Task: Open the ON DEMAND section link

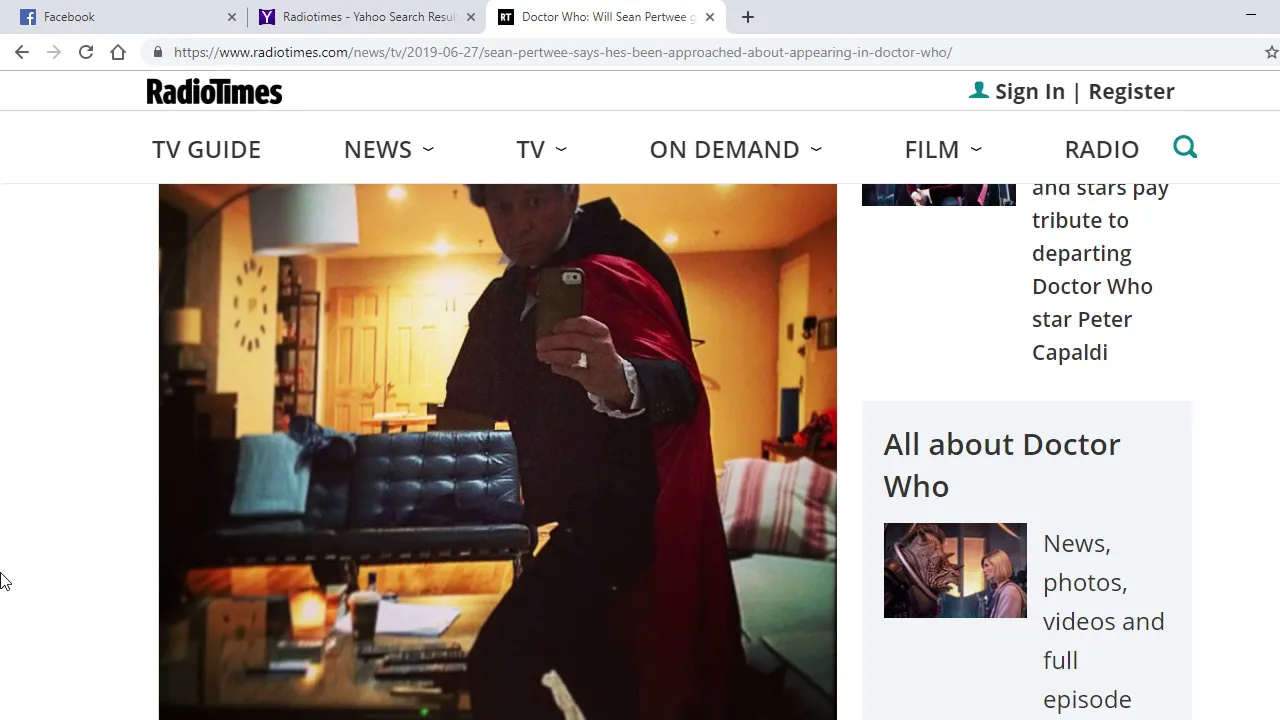Action: pyautogui.click(x=724, y=149)
